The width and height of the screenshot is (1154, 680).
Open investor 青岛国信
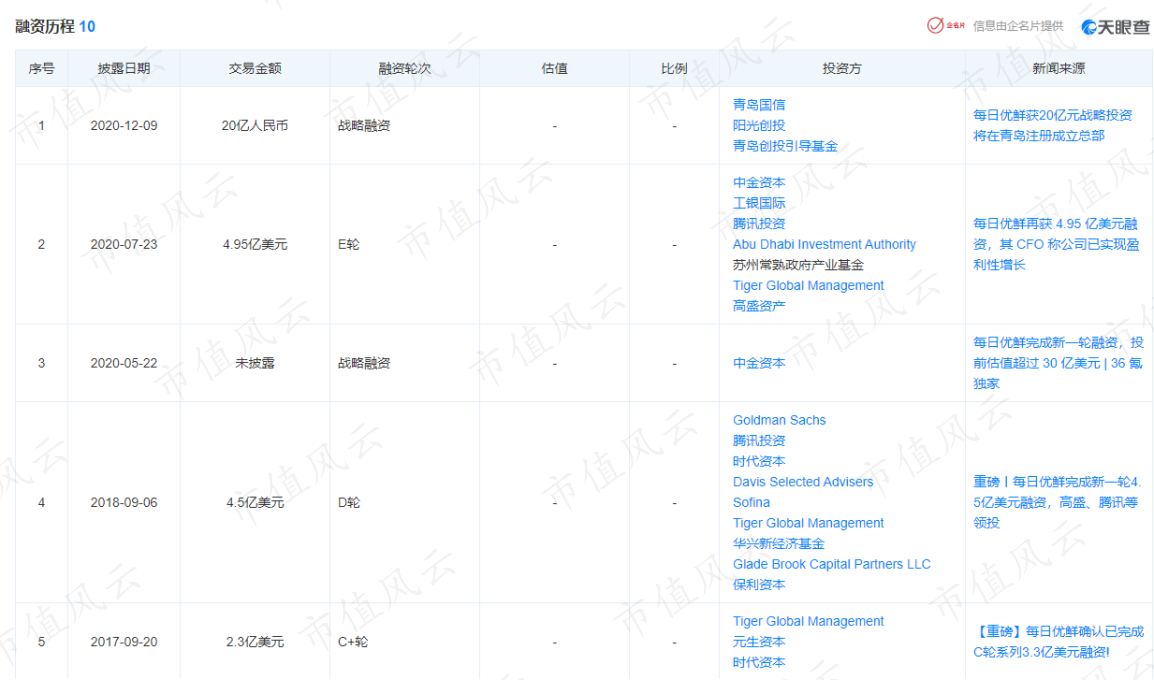(x=759, y=105)
